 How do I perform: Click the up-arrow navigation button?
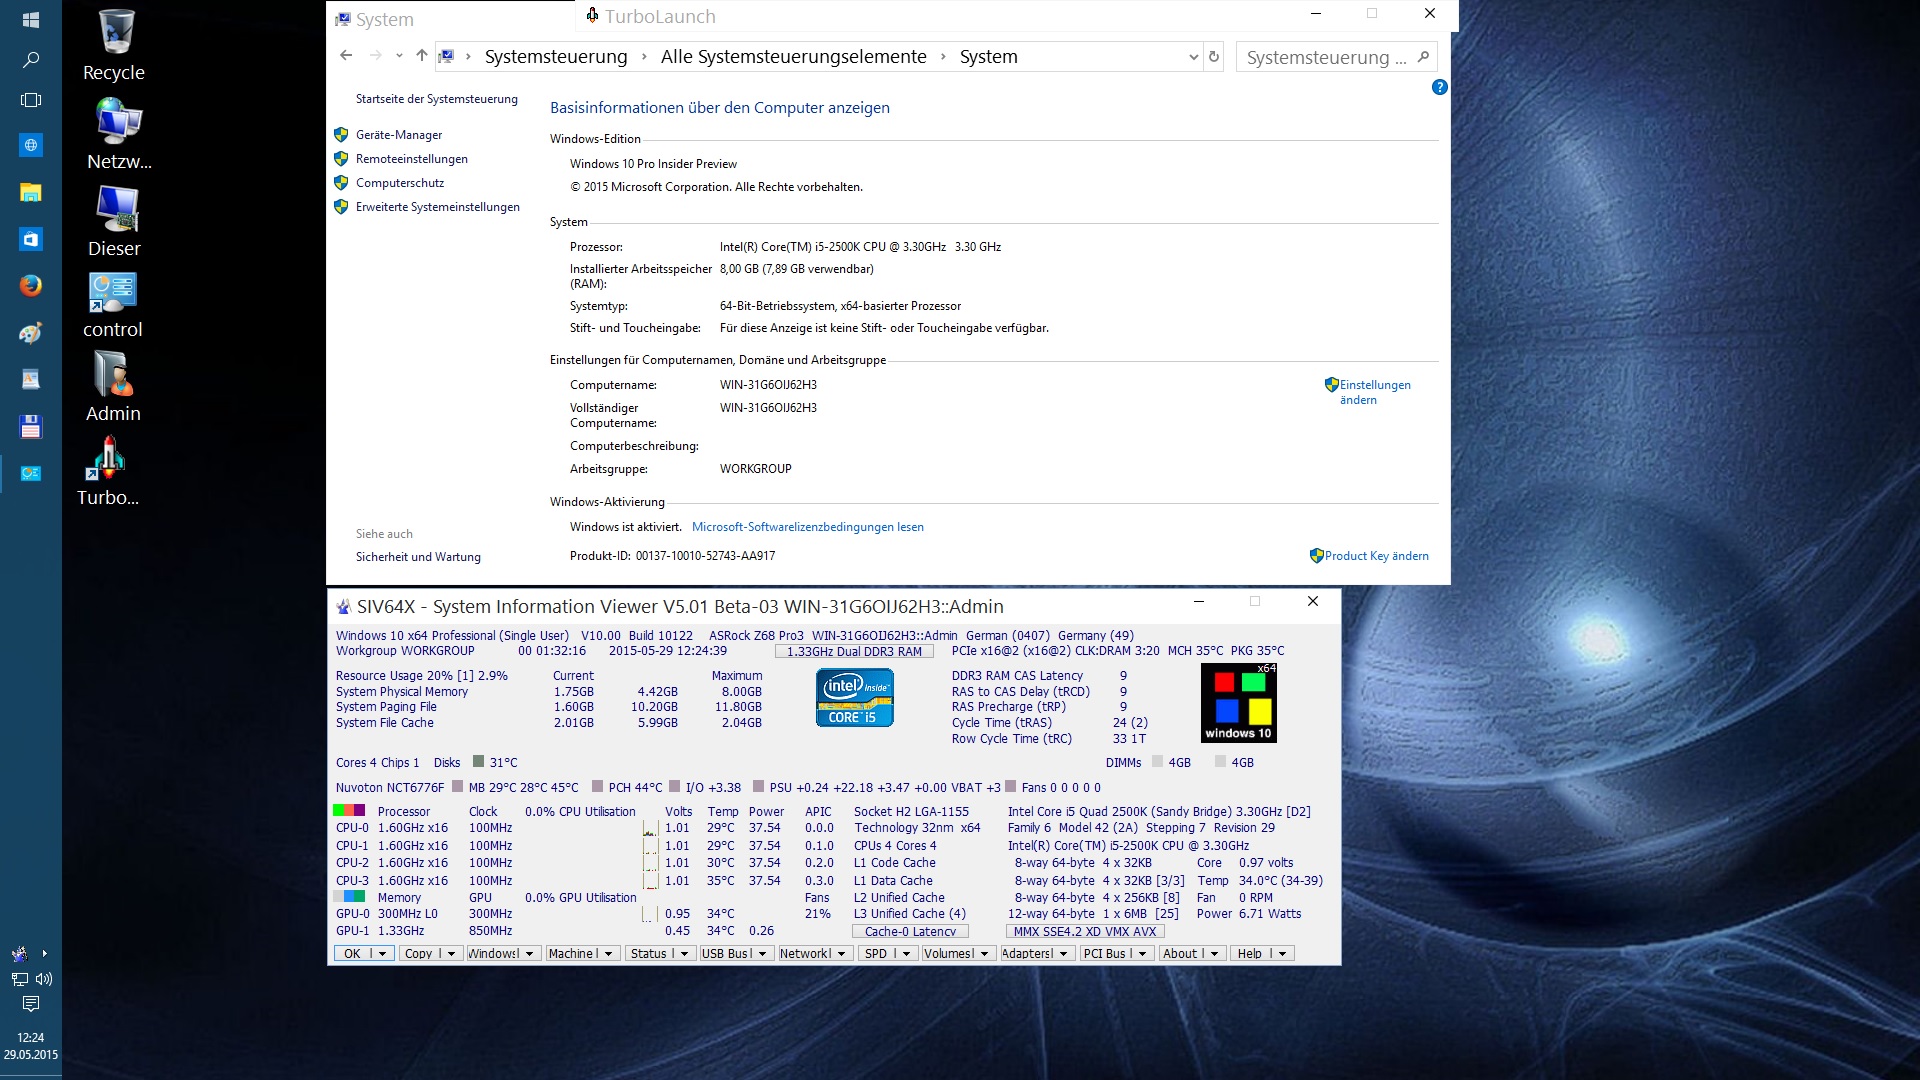(x=421, y=57)
